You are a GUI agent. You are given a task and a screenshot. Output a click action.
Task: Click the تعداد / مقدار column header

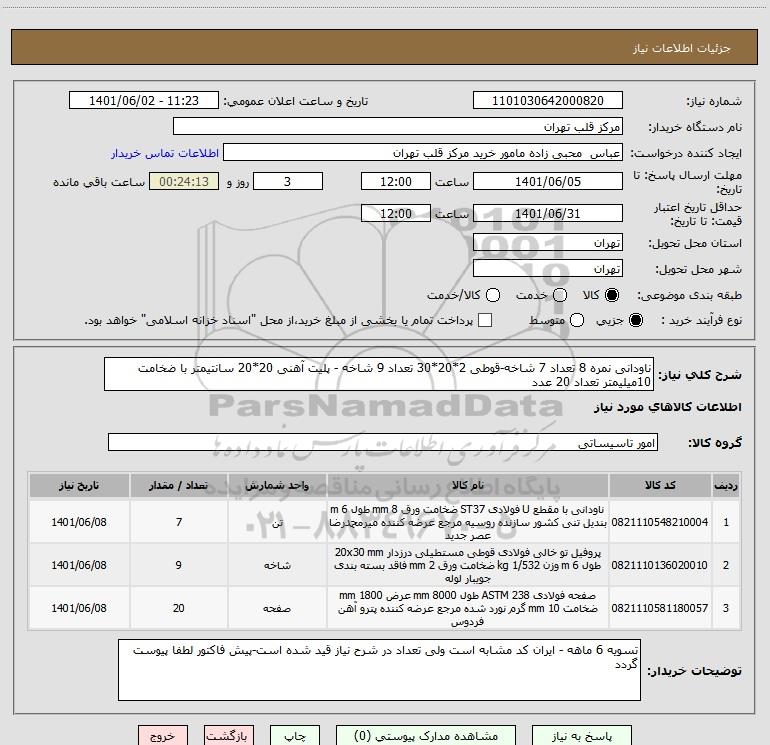tap(179, 486)
